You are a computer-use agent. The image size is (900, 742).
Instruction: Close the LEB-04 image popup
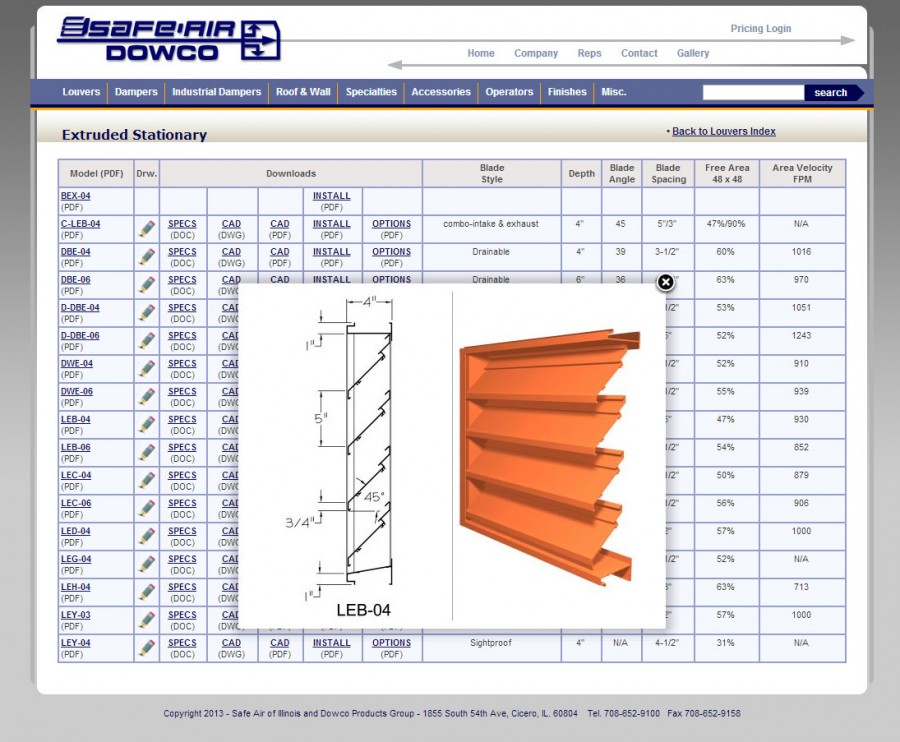[665, 283]
